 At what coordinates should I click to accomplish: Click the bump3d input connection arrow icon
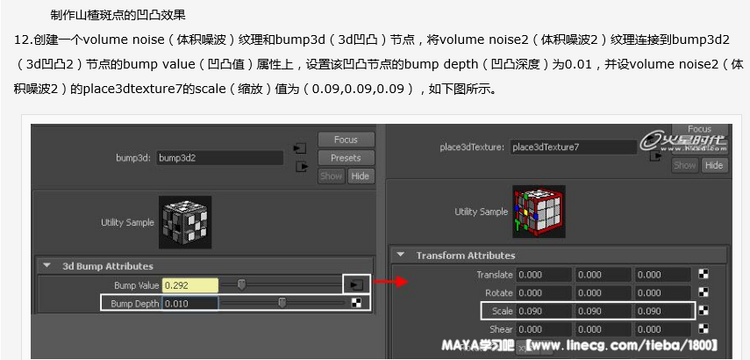pos(300,148)
